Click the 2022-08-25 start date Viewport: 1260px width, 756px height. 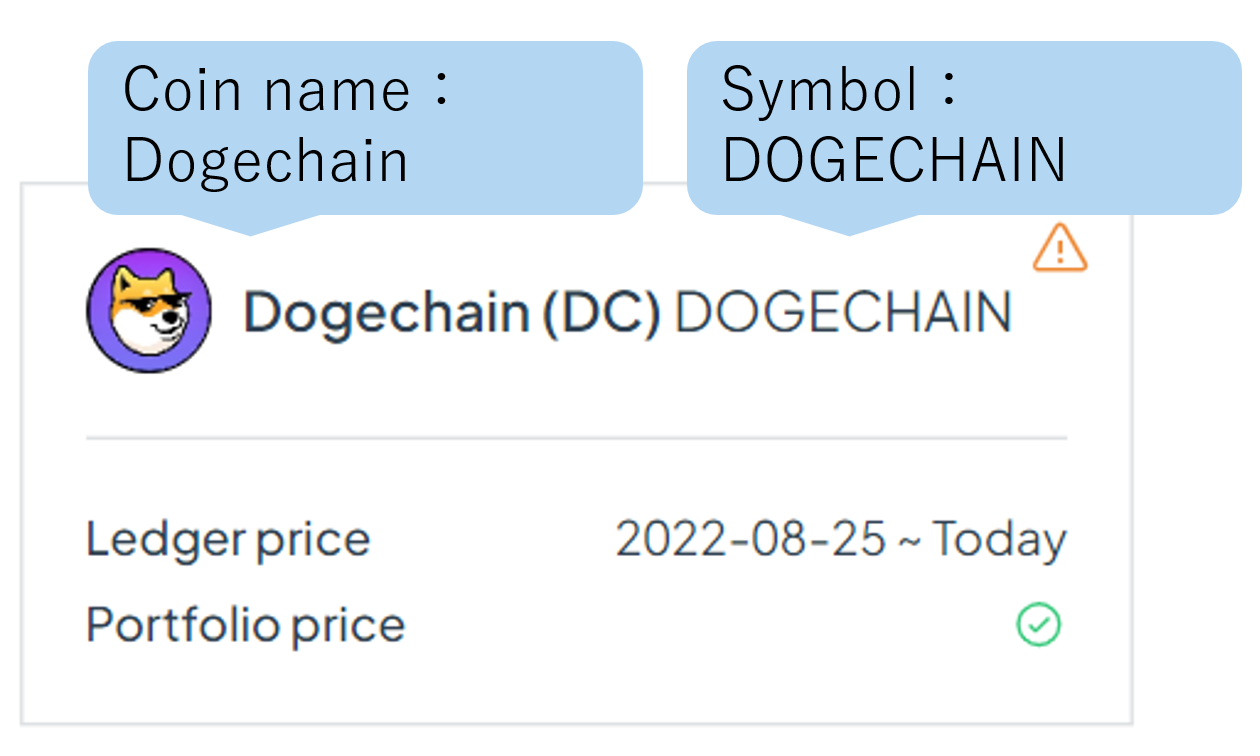pyautogui.click(x=750, y=540)
